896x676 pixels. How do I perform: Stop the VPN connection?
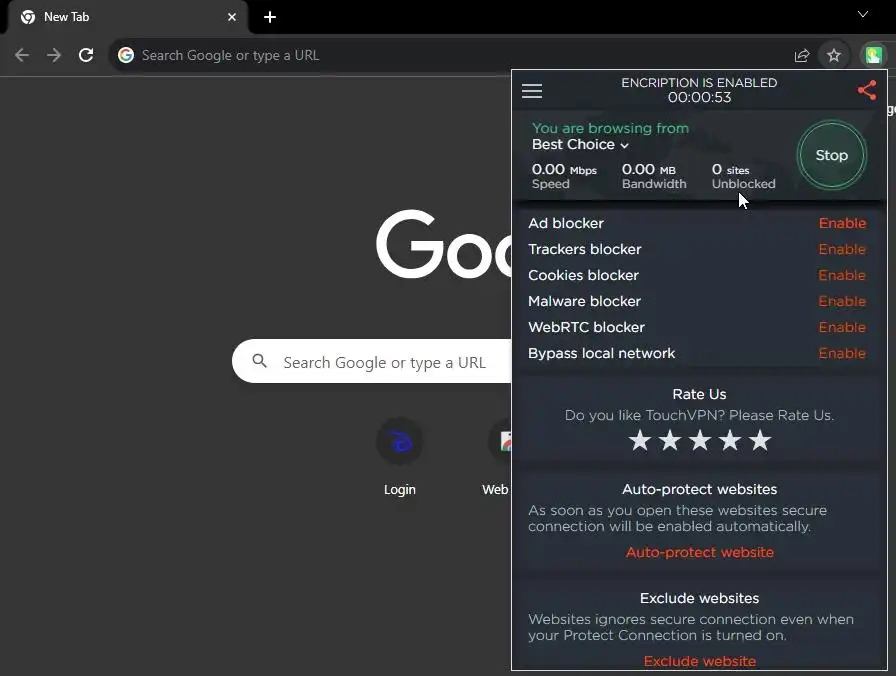click(x=831, y=155)
